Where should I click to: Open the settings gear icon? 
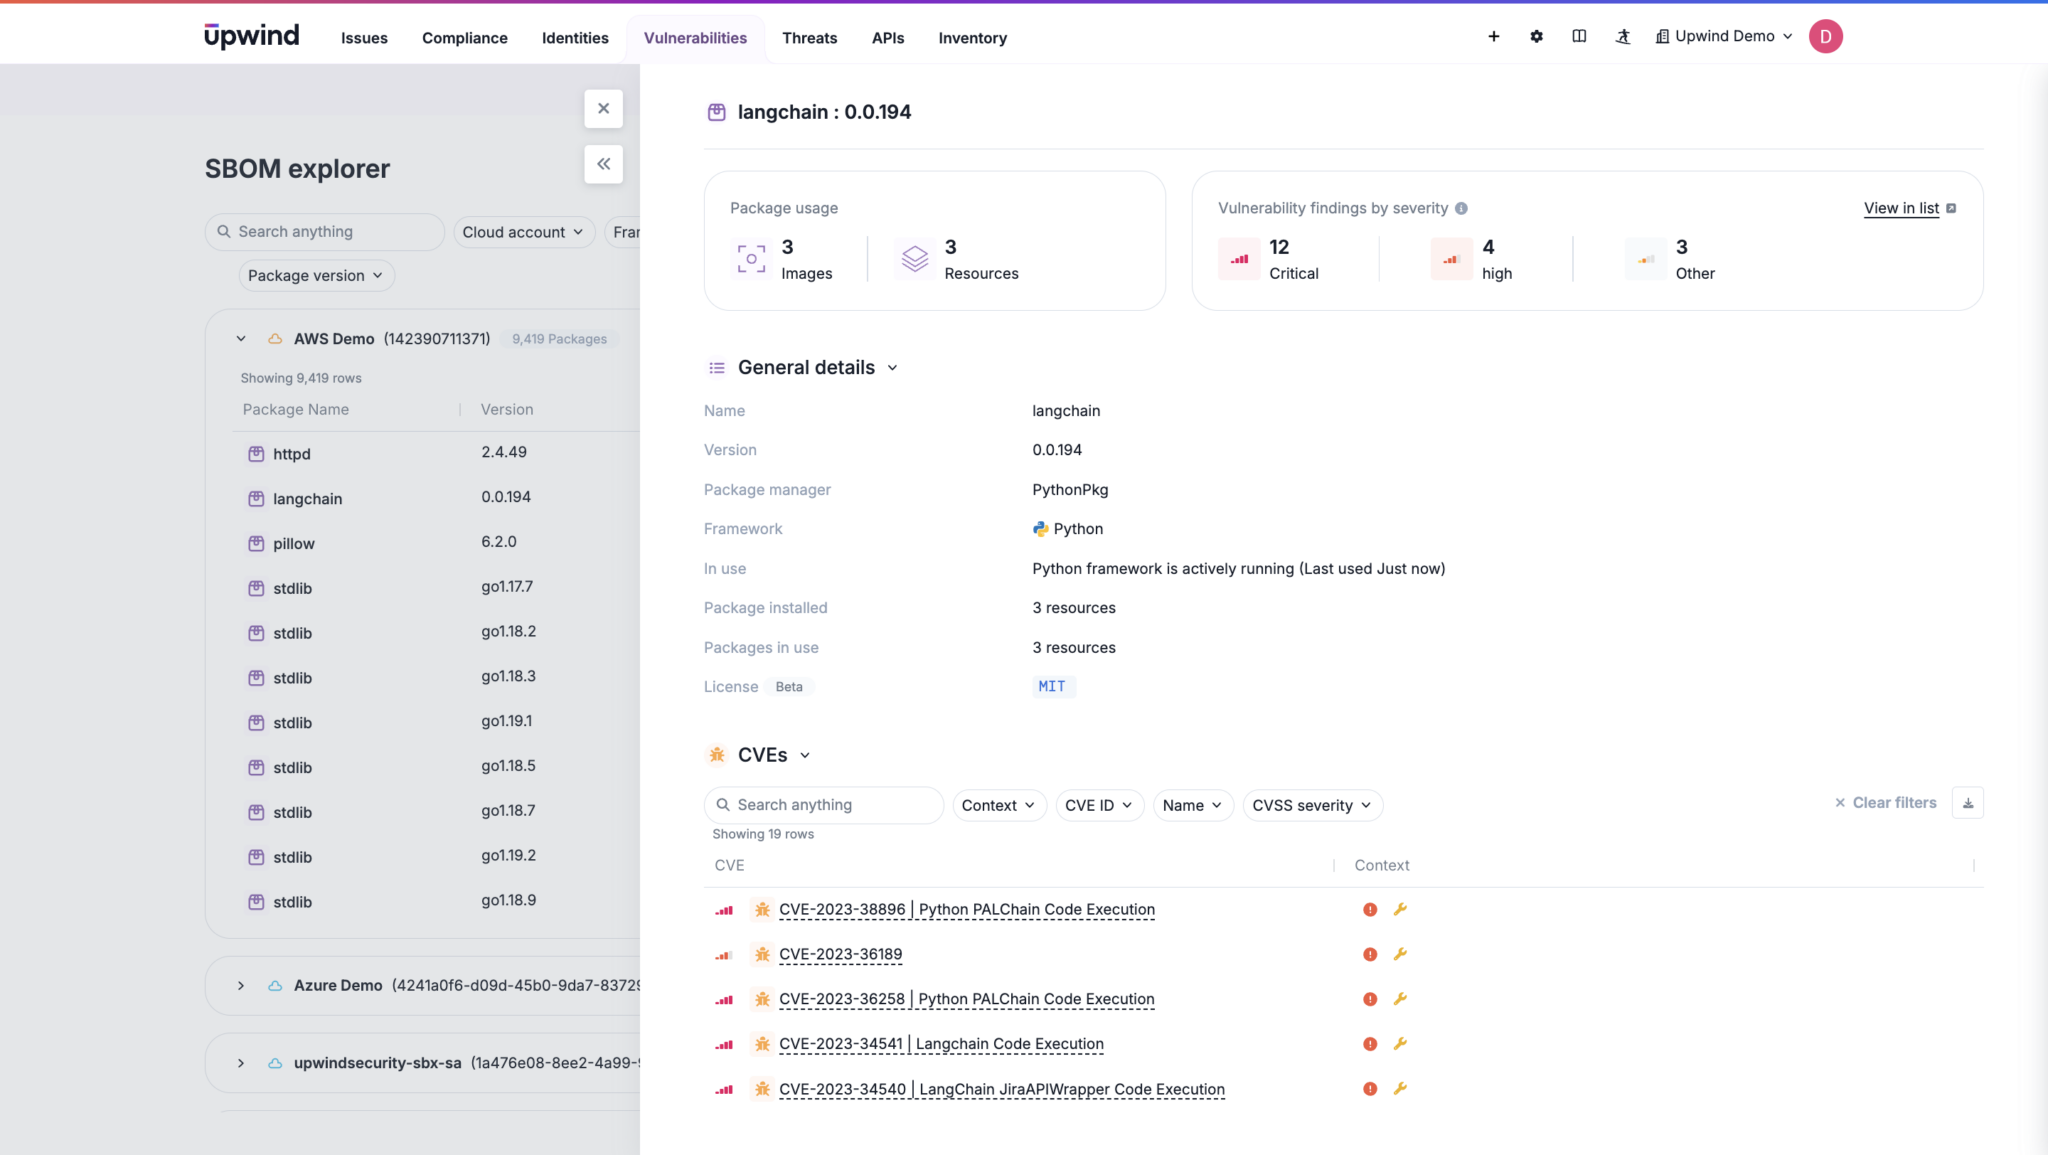pyautogui.click(x=1536, y=36)
